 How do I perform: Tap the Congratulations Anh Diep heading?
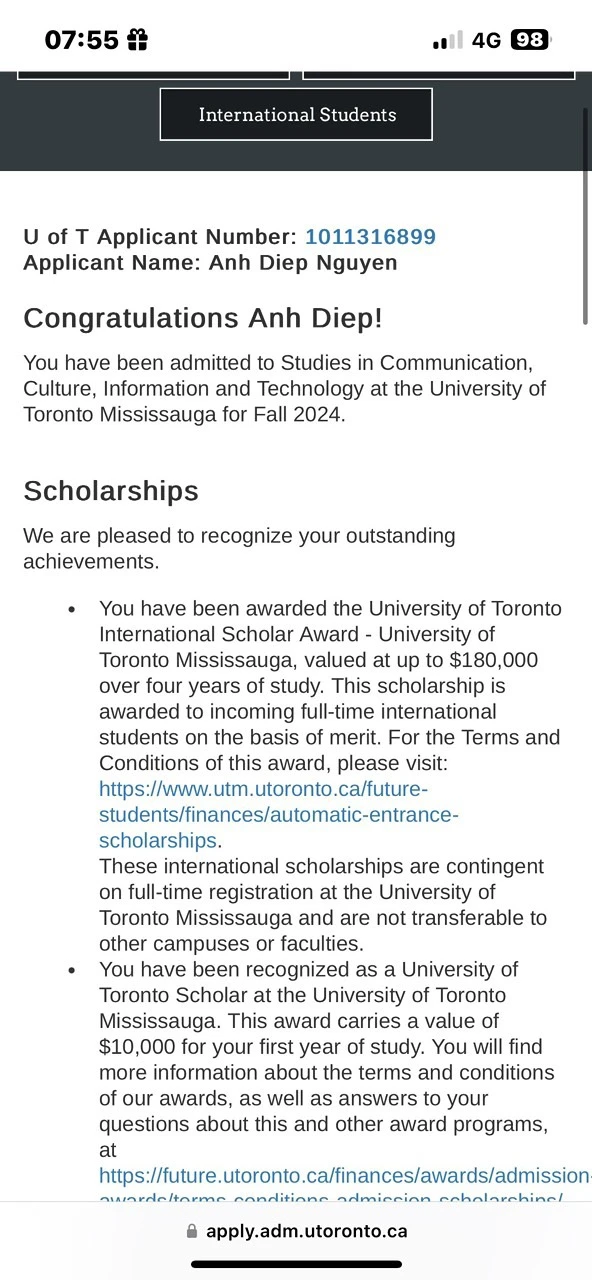click(x=203, y=318)
